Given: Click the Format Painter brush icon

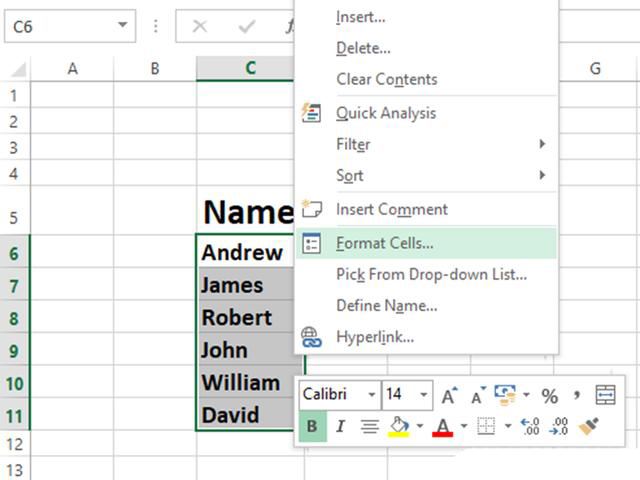Looking at the screenshot, I should click(589, 427).
